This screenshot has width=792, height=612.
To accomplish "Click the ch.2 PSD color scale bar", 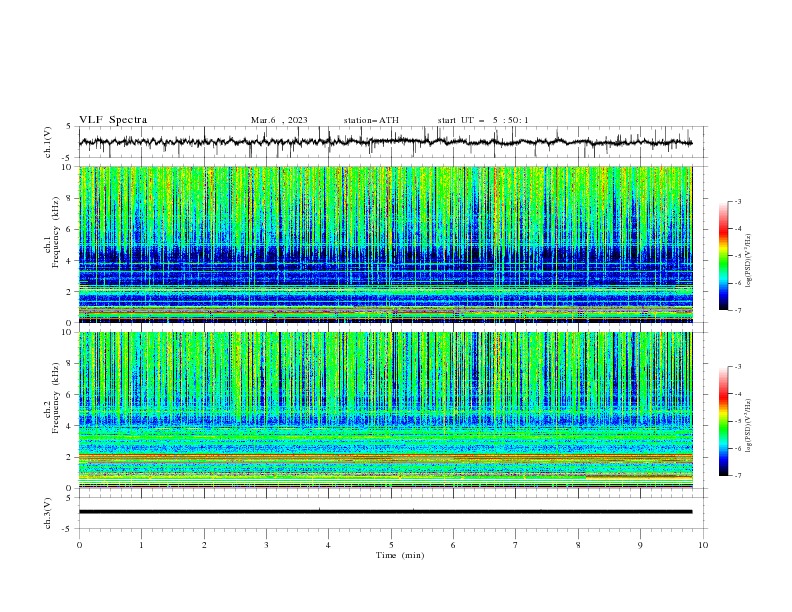I will (x=723, y=421).
